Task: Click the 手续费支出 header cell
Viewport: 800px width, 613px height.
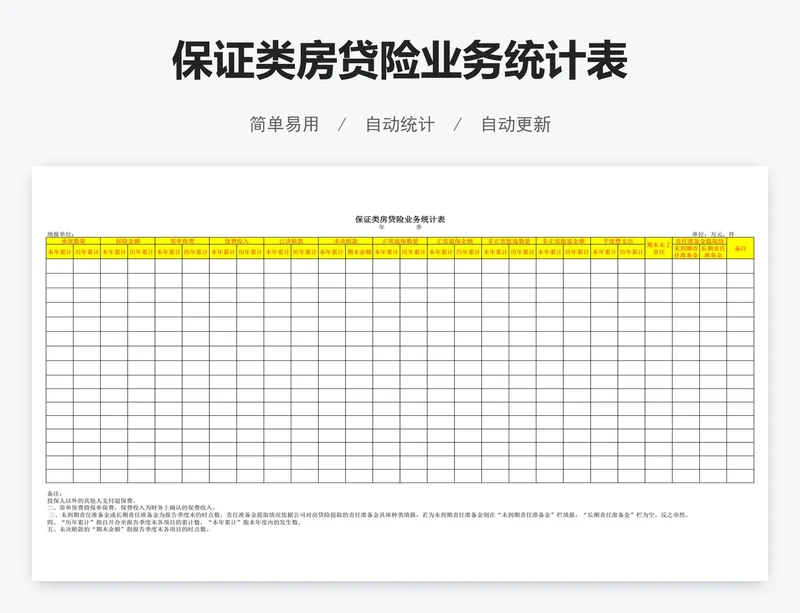Action: pyautogui.click(x=618, y=241)
